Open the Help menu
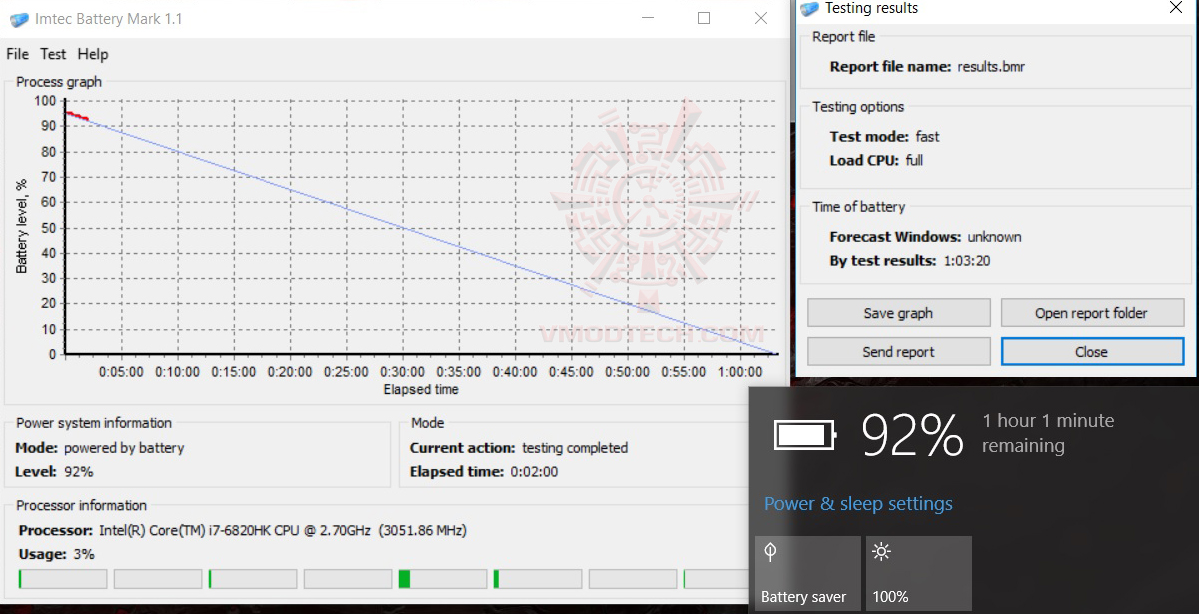1199x614 pixels. coord(92,54)
